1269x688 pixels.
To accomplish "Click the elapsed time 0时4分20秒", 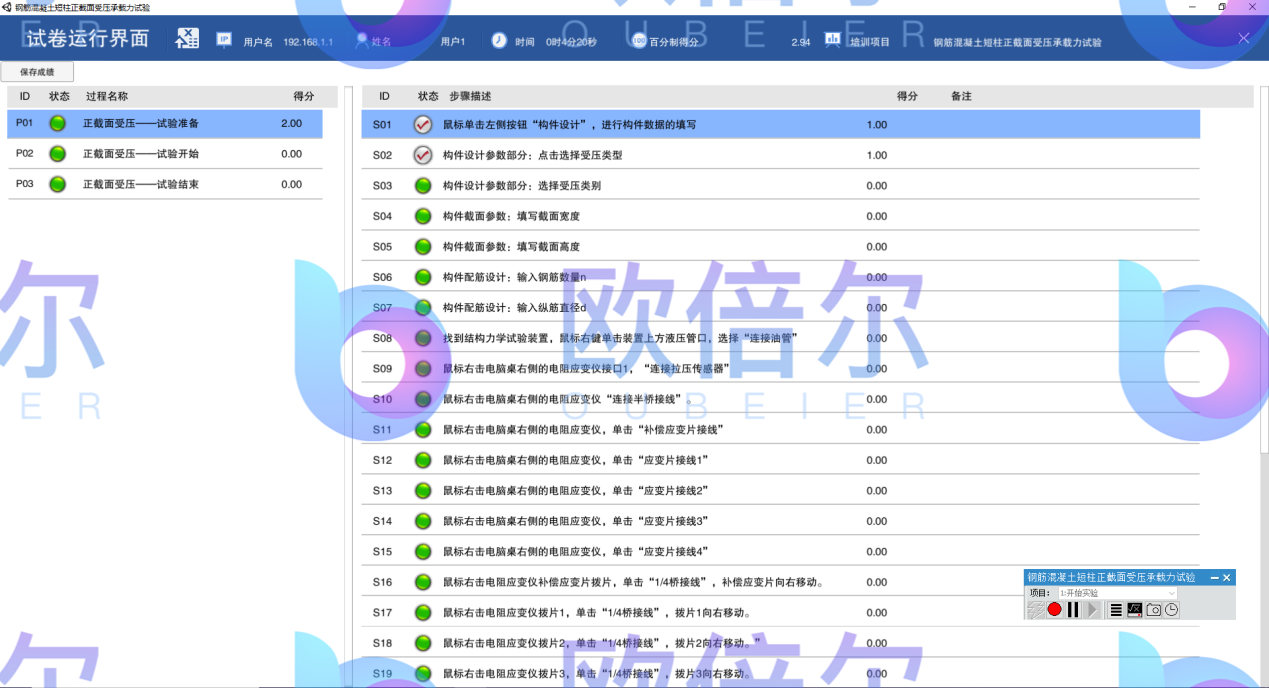I will [571, 42].
